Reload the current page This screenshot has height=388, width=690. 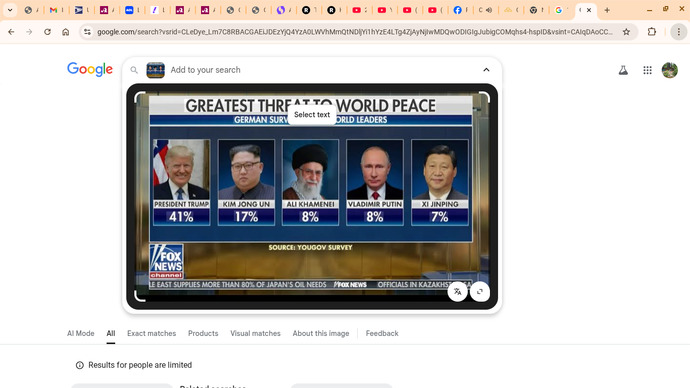tap(47, 32)
